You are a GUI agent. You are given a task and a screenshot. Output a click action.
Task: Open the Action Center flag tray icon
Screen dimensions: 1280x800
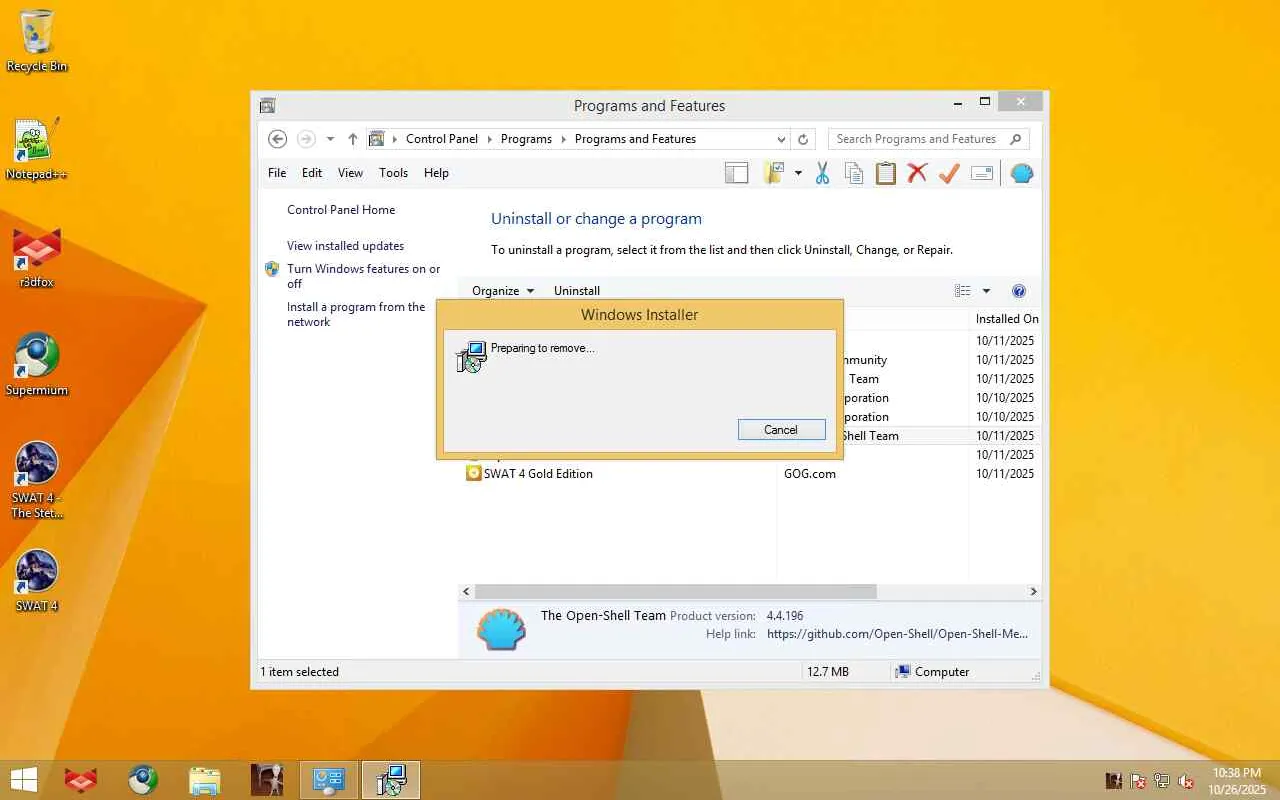point(1138,781)
